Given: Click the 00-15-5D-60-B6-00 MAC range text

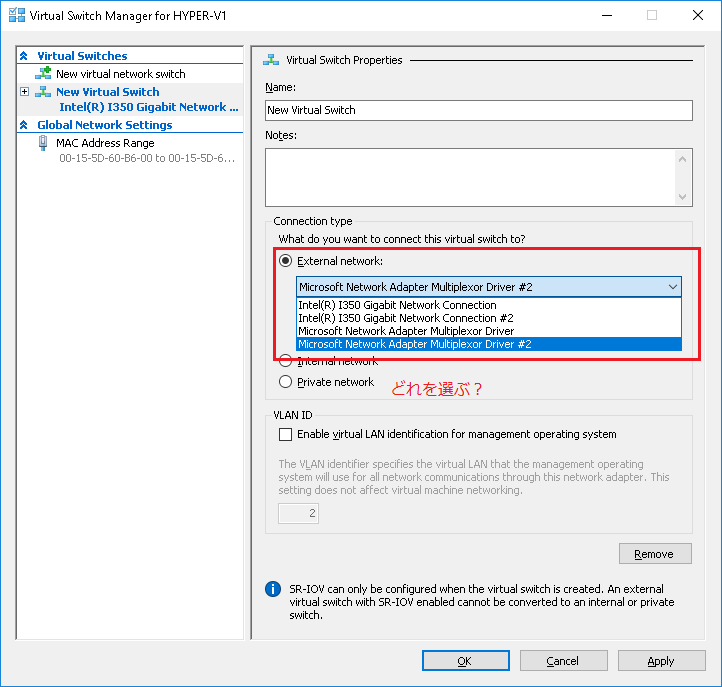Looking at the screenshot, I should [147, 158].
